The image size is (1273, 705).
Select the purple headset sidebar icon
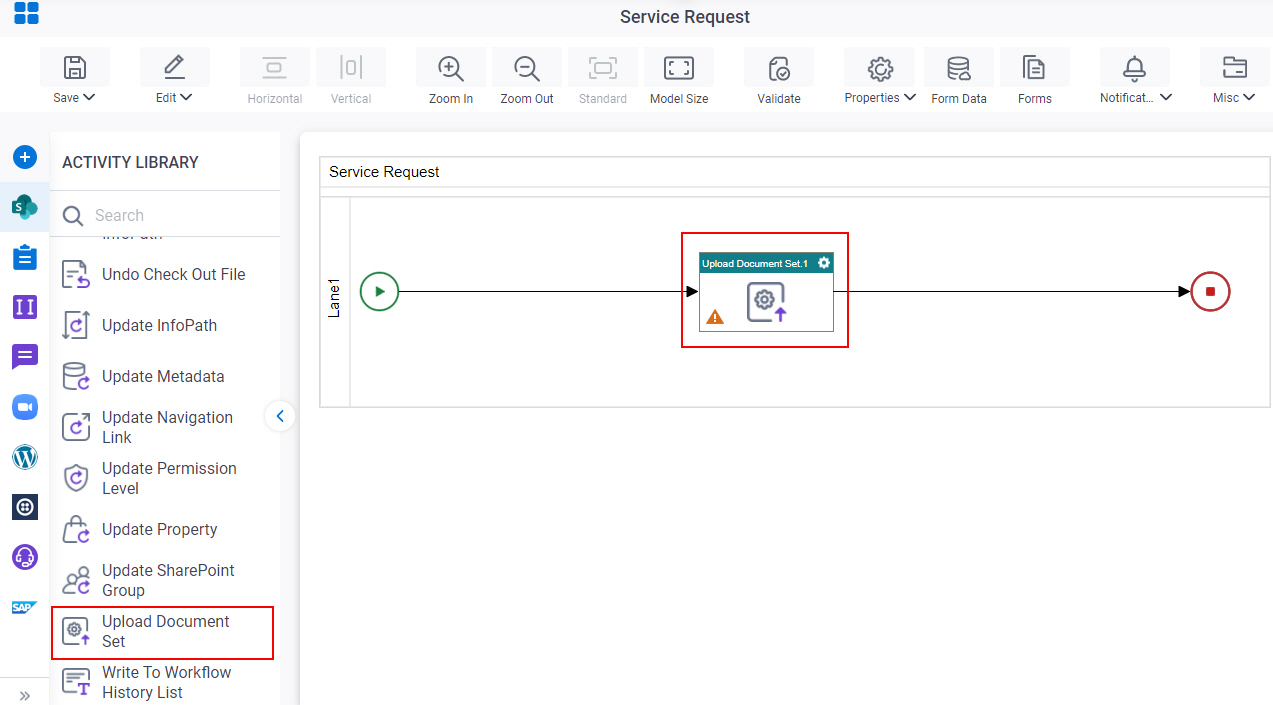pos(25,557)
